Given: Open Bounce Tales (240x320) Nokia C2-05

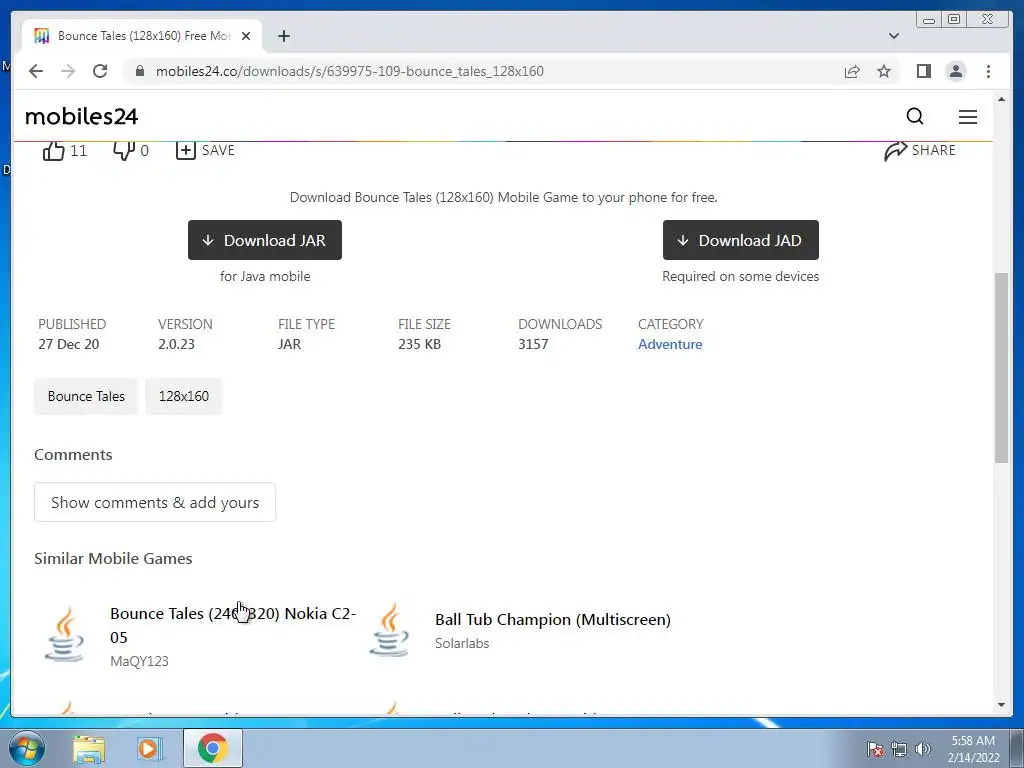Looking at the screenshot, I should (x=232, y=625).
